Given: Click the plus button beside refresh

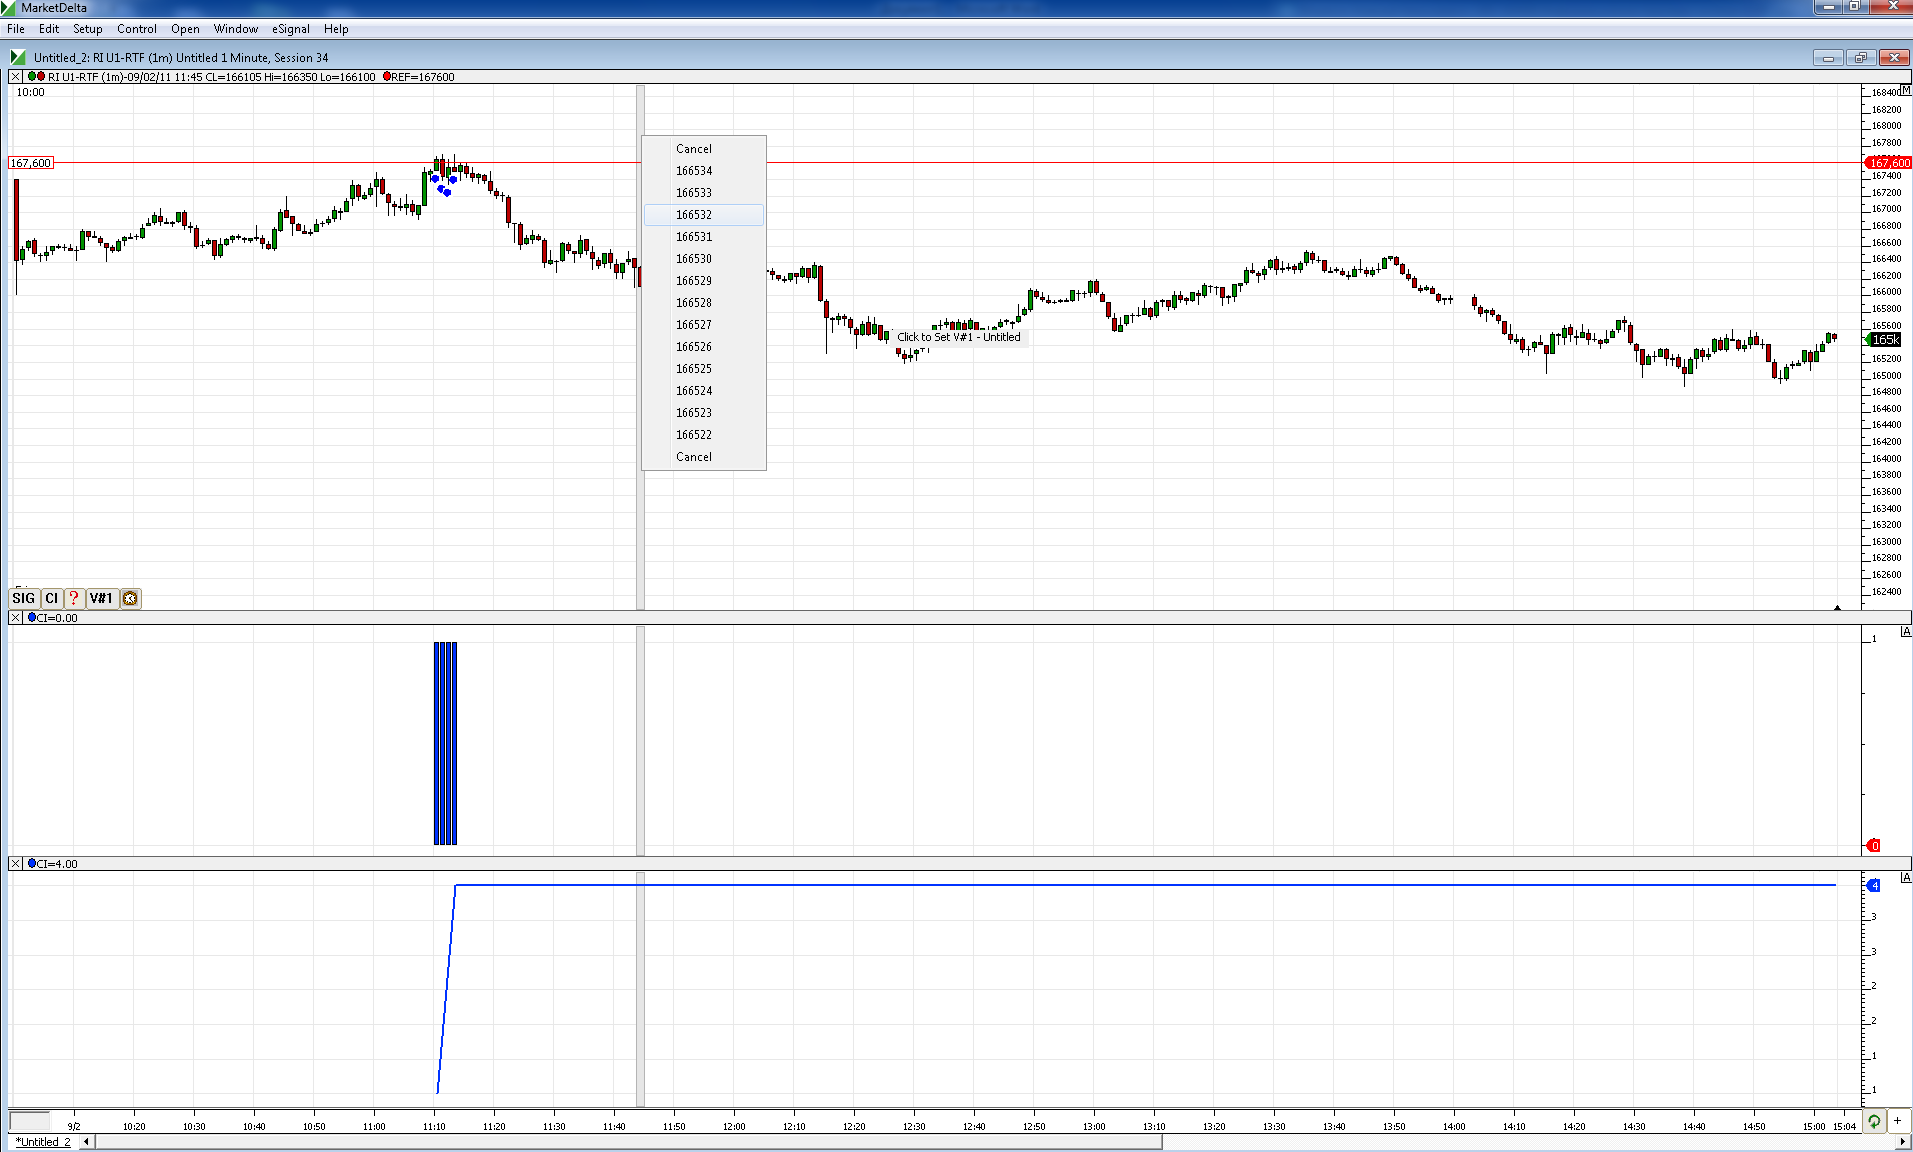Looking at the screenshot, I should (x=1897, y=1121).
